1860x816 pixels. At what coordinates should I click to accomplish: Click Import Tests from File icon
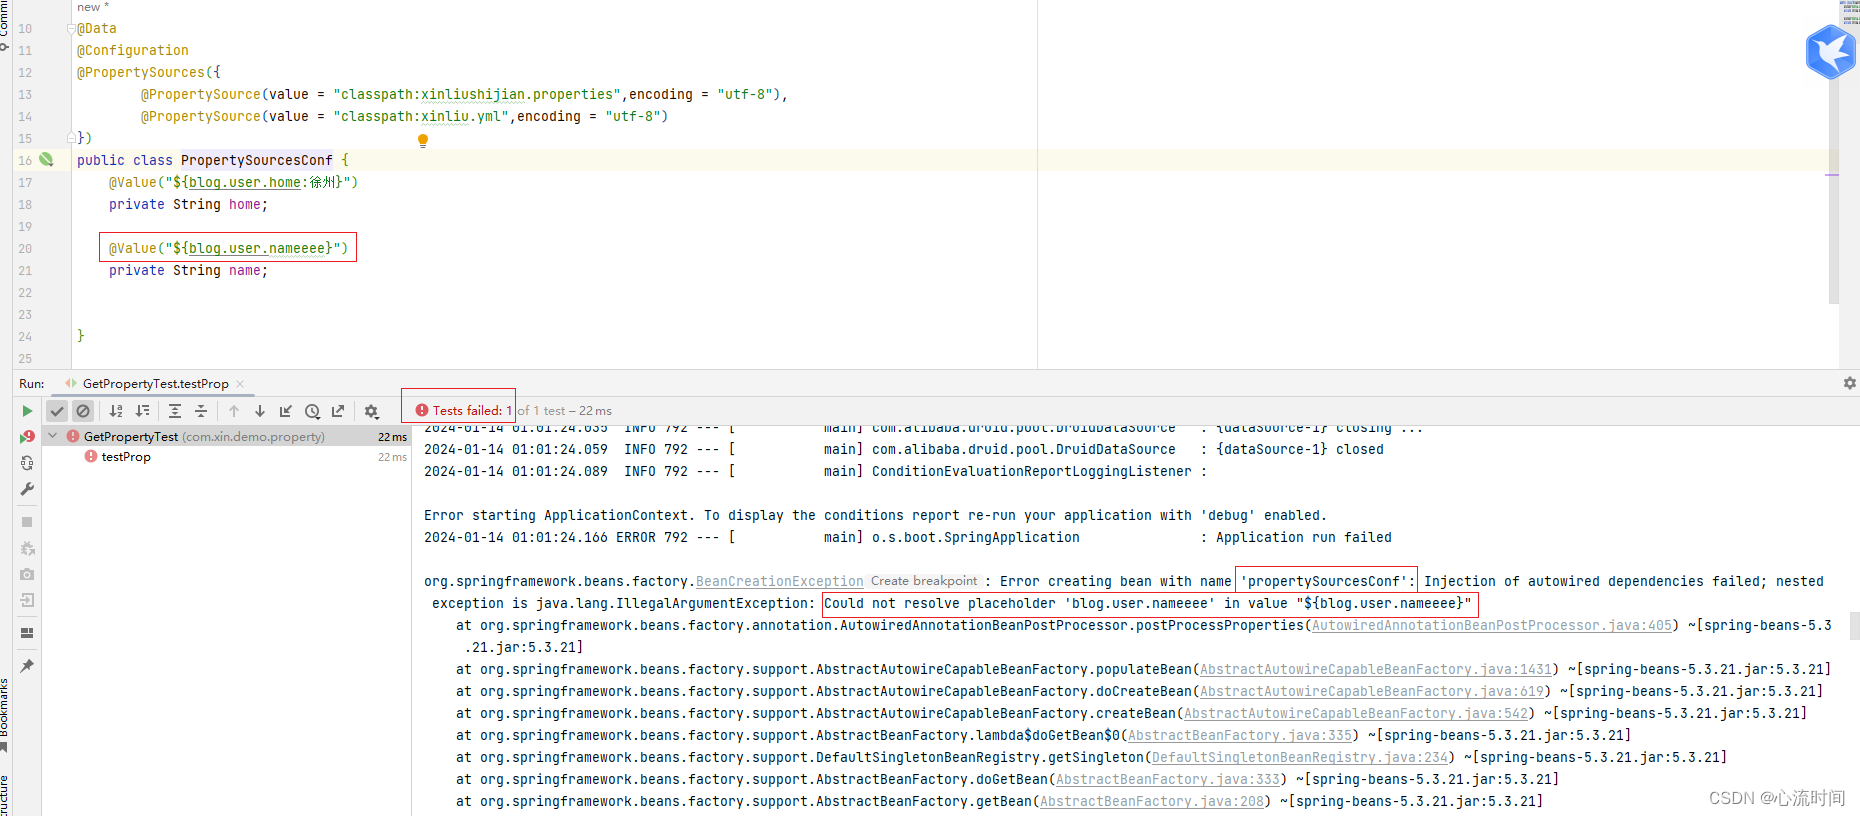[x=286, y=411]
